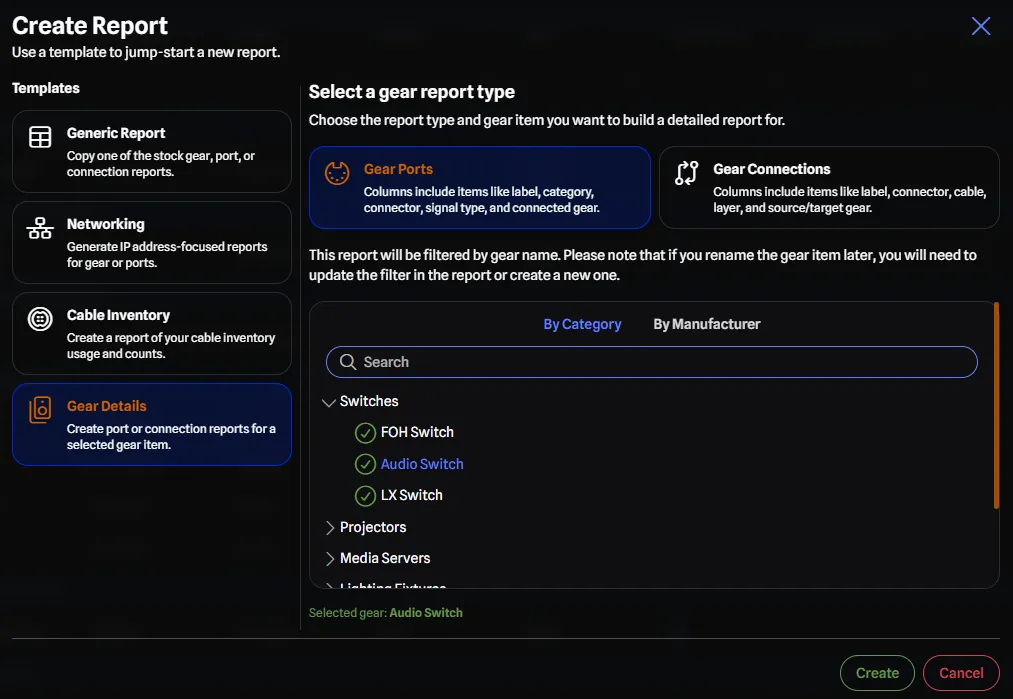
Task: Collapse the Switches category
Action: (x=329, y=402)
